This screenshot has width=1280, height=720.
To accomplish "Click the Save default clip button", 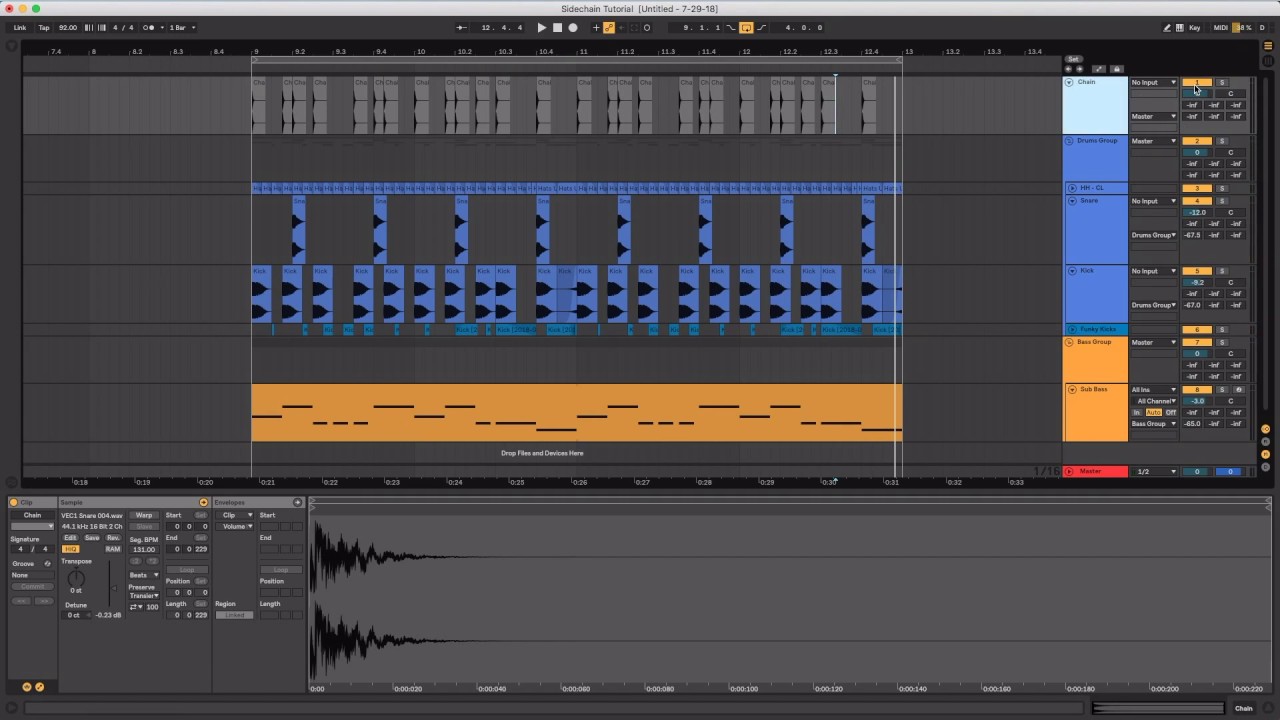I will coord(92,538).
